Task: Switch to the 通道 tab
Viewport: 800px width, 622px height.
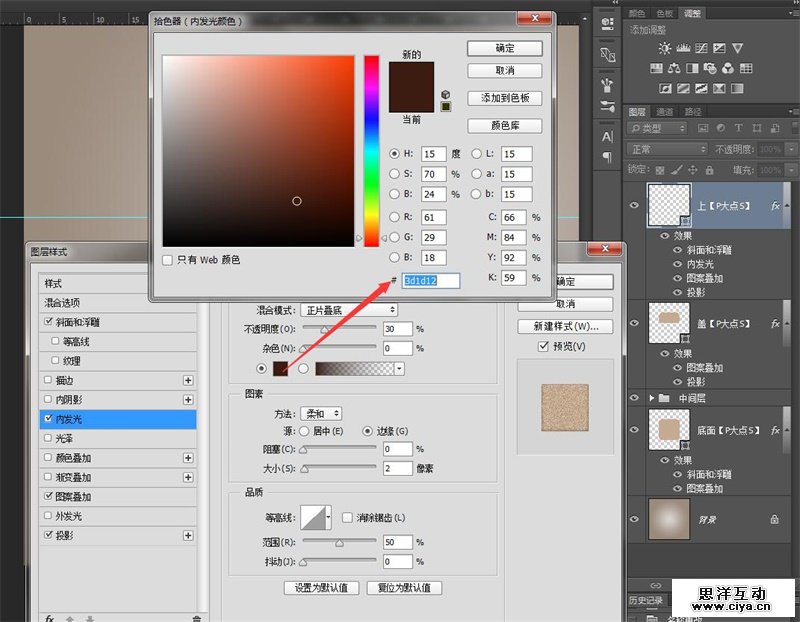Action: pos(665,112)
